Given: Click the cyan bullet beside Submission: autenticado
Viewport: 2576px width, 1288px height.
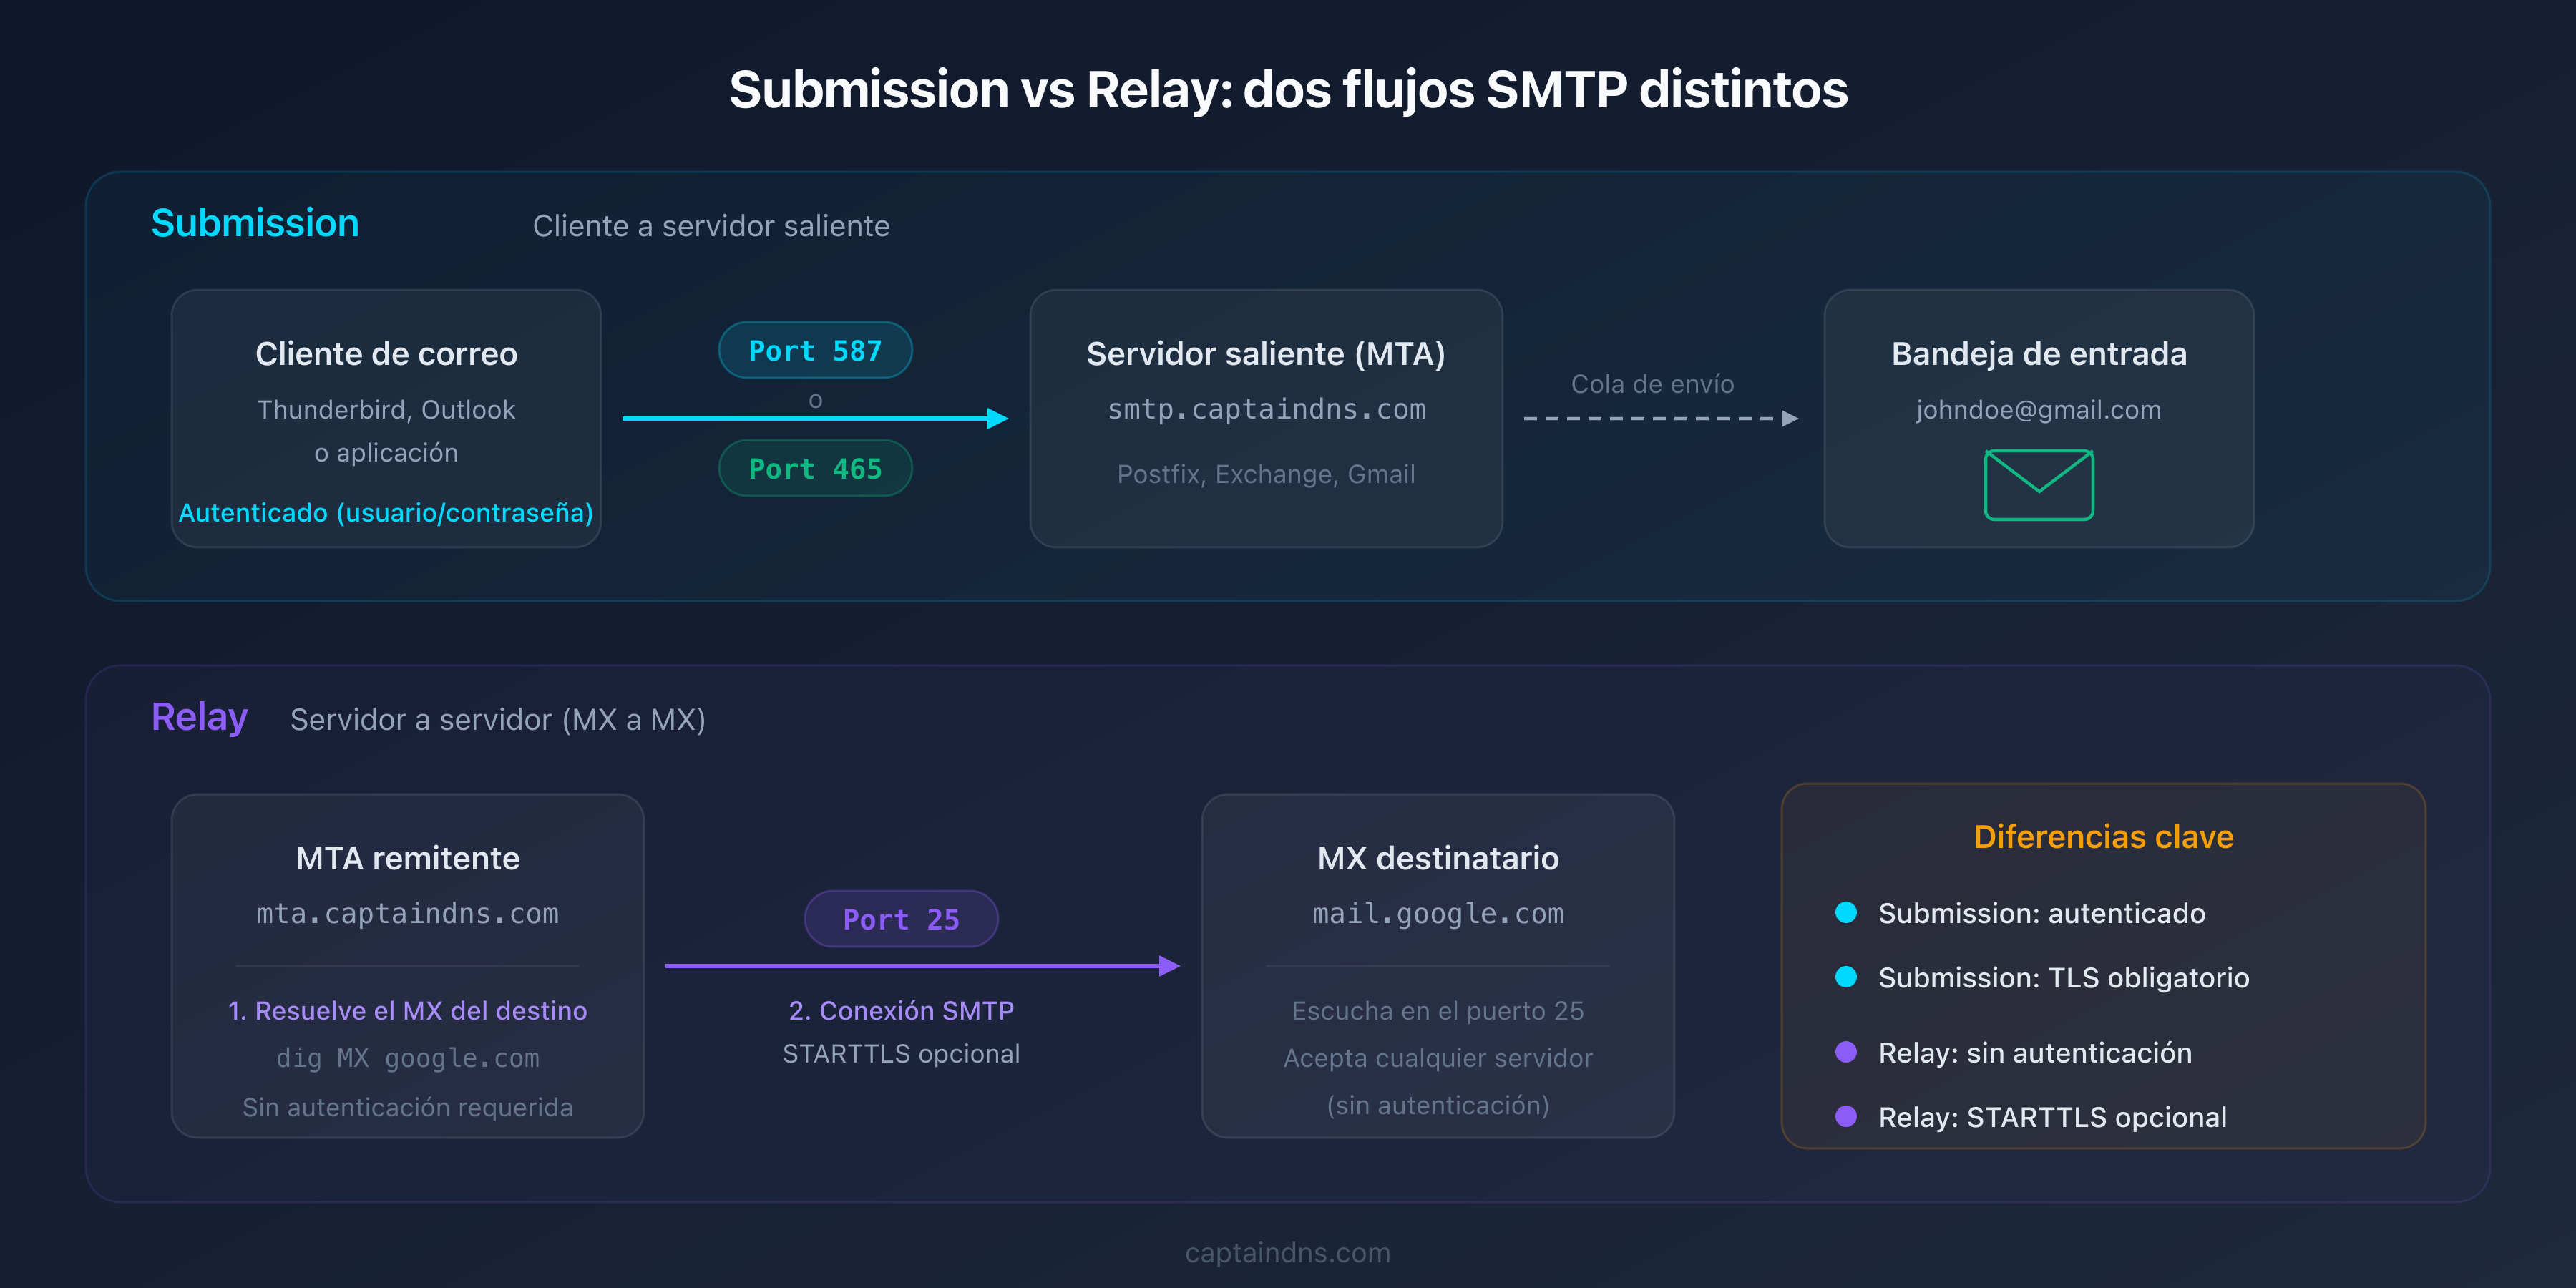Looking at the screenshot, I should (x=1845, y=912).
